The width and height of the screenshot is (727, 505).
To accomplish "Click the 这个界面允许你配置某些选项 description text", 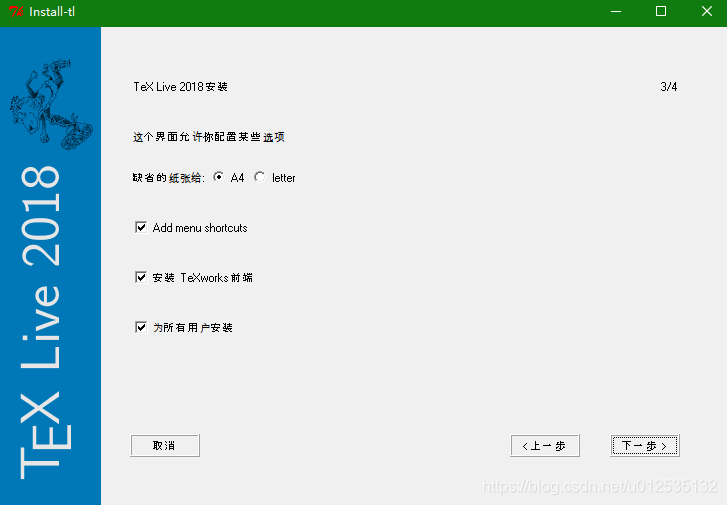I will pos(209,137).
